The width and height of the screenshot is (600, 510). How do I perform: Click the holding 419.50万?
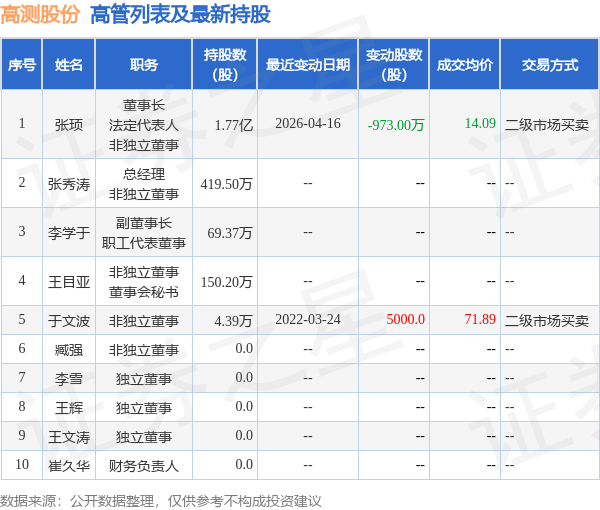[227, 184]
